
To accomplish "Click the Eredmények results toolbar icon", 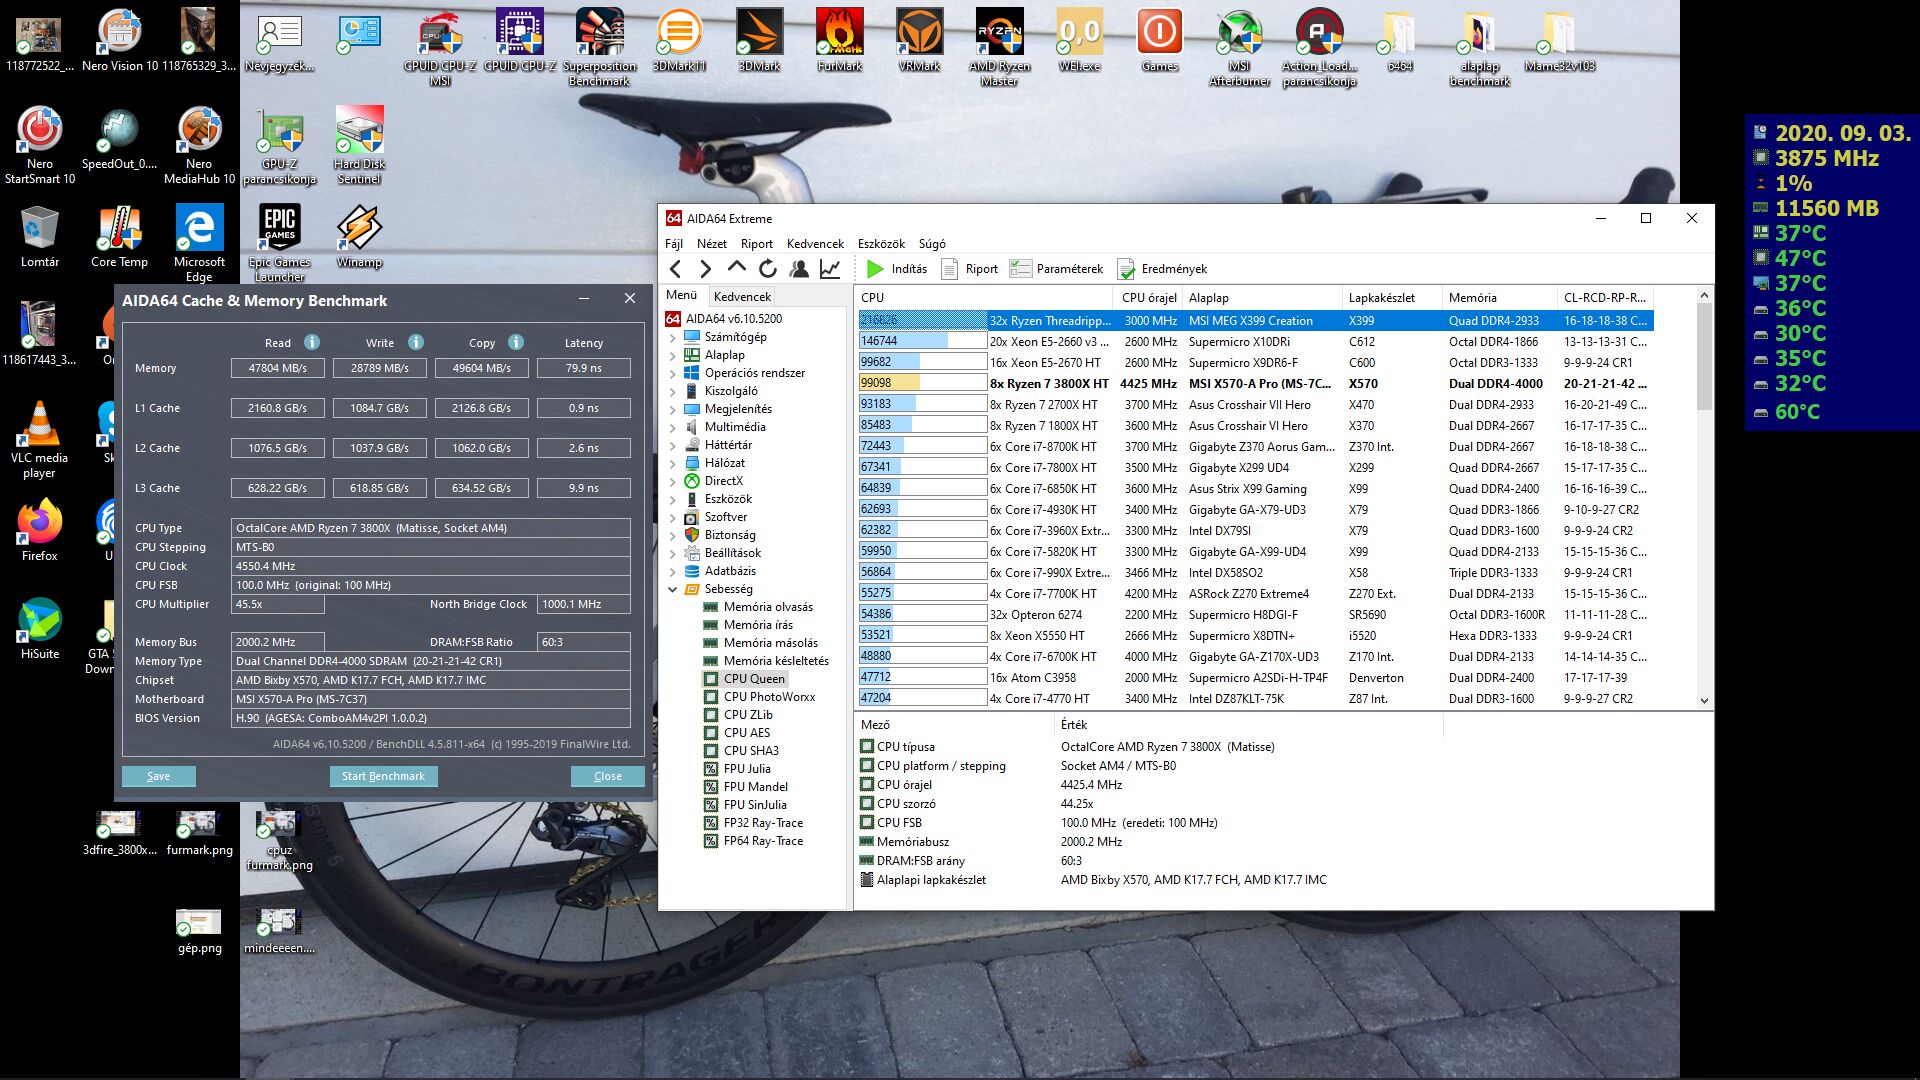I will pyautogui.click(x=1126, y=269).
